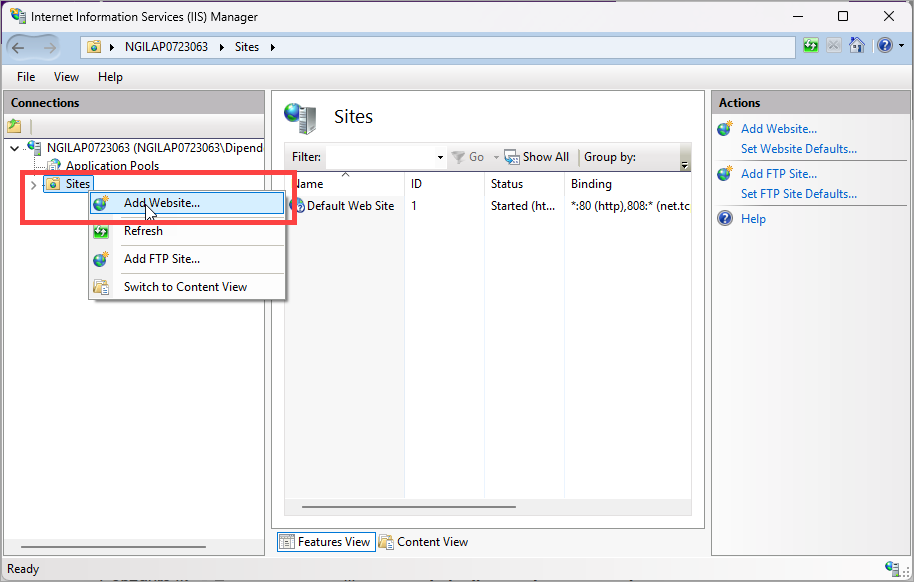This screenshot has width=914, height=582.
Task: Expand the arrow after Sites in address bar
Action: tap(272, 47)
